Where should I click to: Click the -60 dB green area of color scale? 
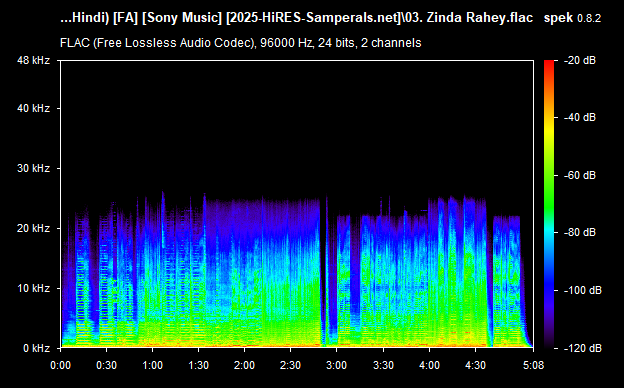click(x=549, y=175)
